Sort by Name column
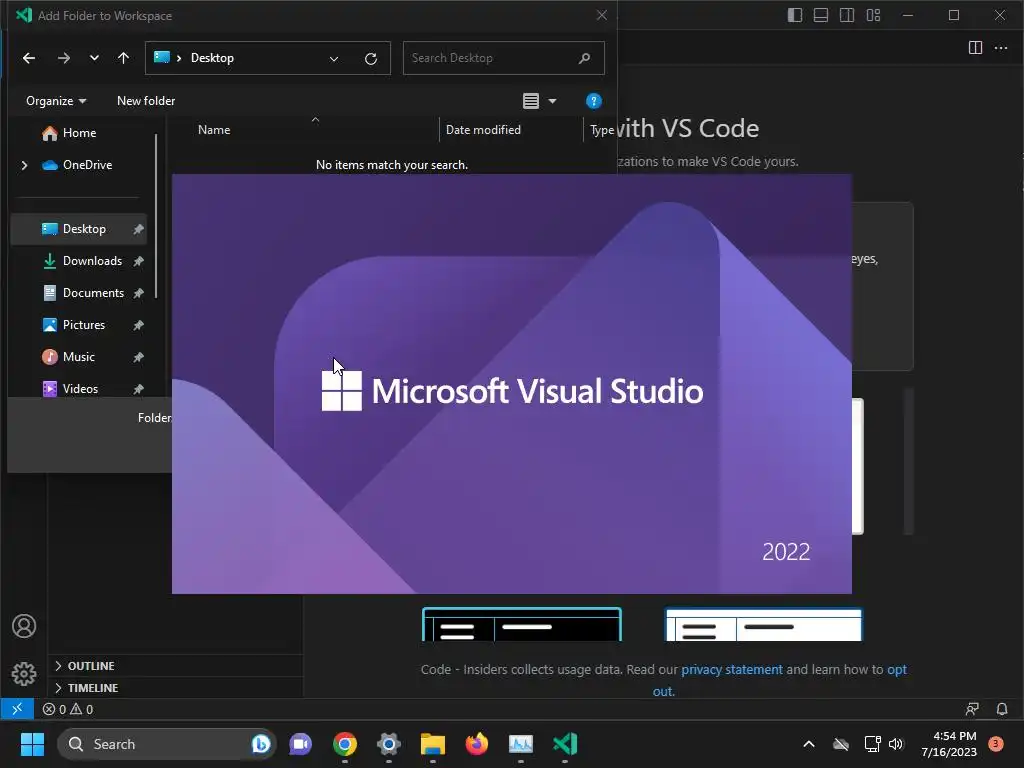This screenshot has width=1024, height=768. (x=214, y=130)
